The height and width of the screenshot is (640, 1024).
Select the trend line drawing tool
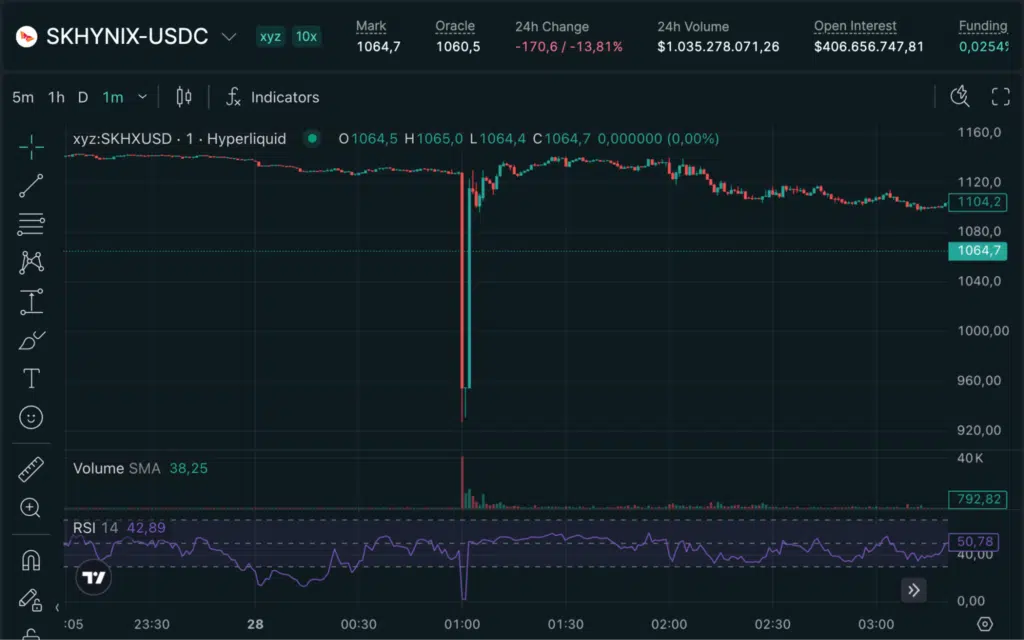(x=31, y=185)
